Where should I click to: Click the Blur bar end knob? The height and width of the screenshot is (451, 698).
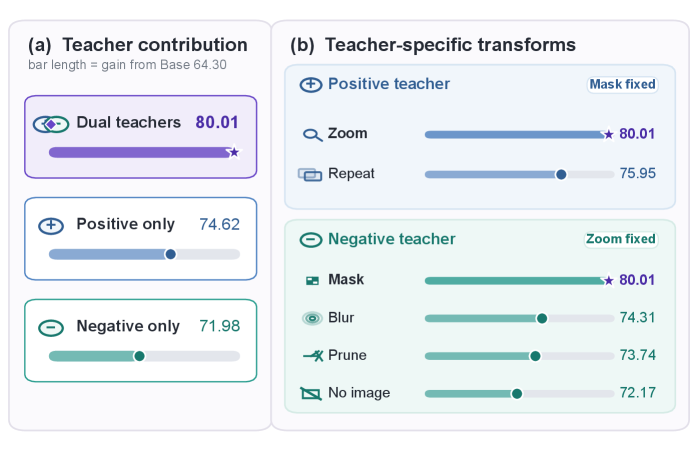coord(542,318)
